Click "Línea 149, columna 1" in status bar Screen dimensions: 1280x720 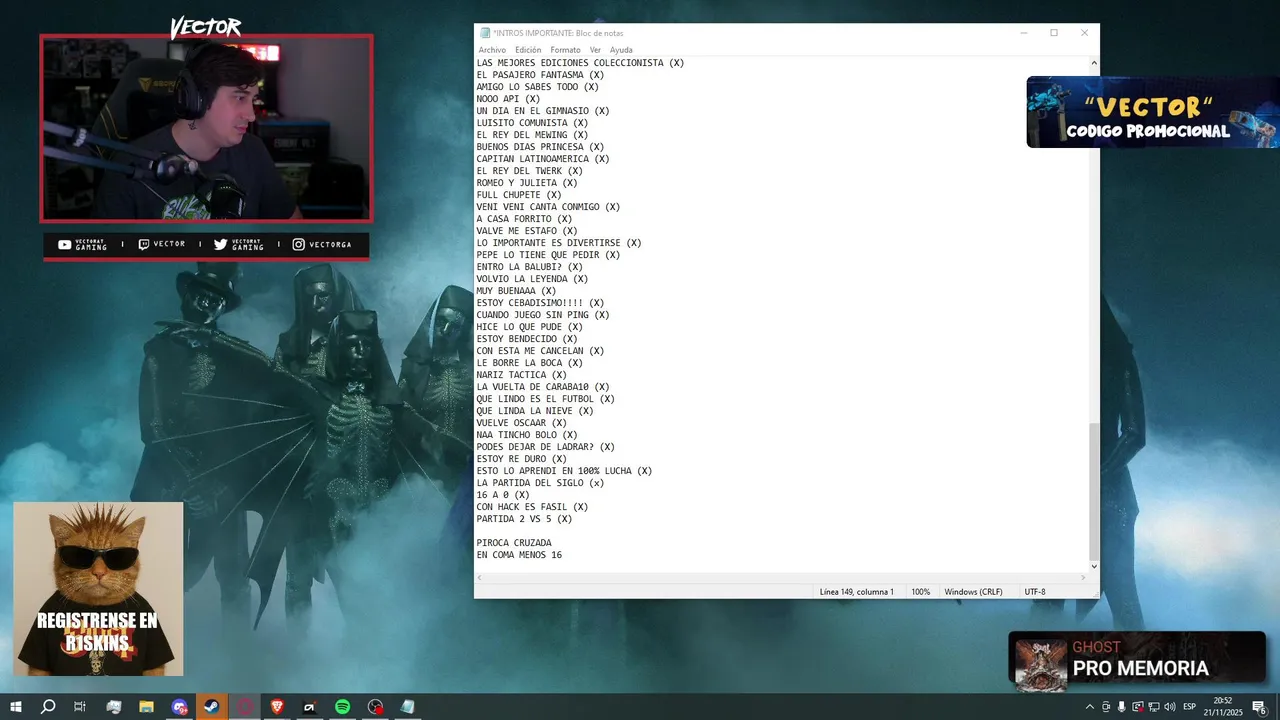point(856,592)
